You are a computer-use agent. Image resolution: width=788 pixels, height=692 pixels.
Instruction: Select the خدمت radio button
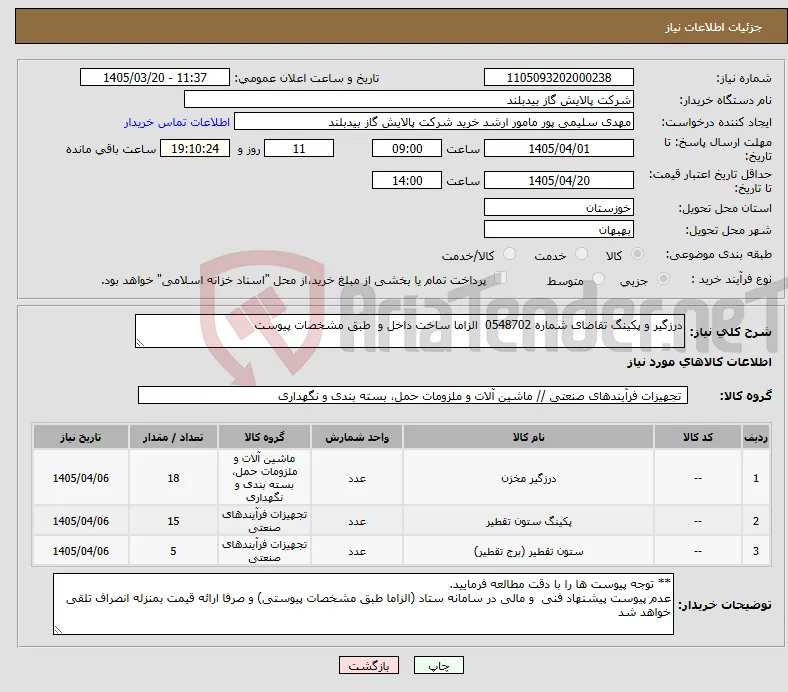coord(581,254)
